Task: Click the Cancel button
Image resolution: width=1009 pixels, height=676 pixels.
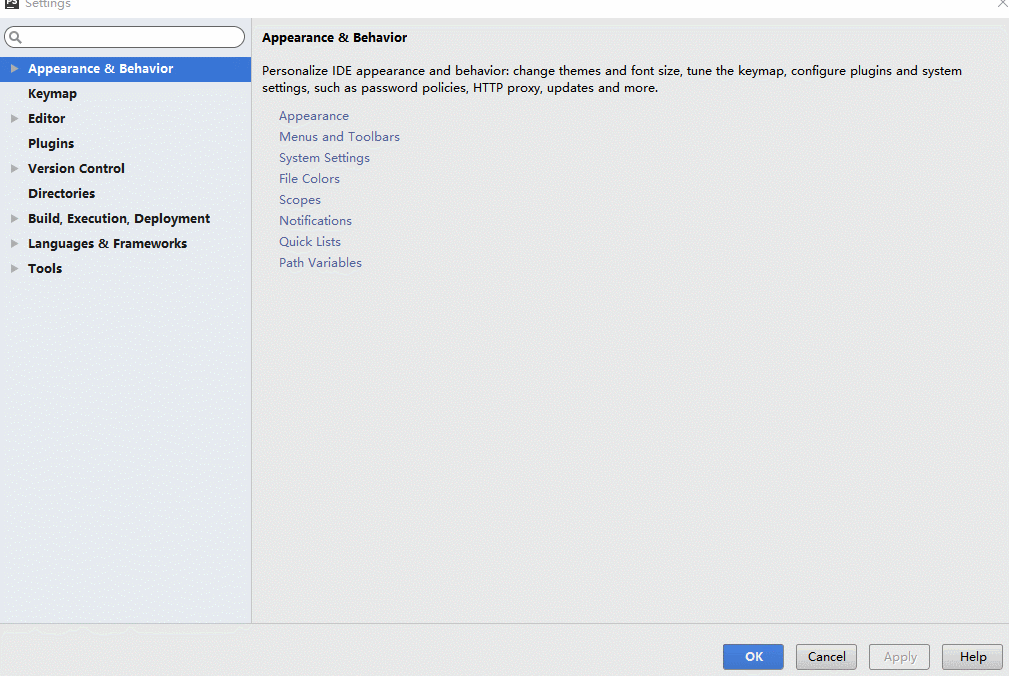Action: tap(826, 657)
